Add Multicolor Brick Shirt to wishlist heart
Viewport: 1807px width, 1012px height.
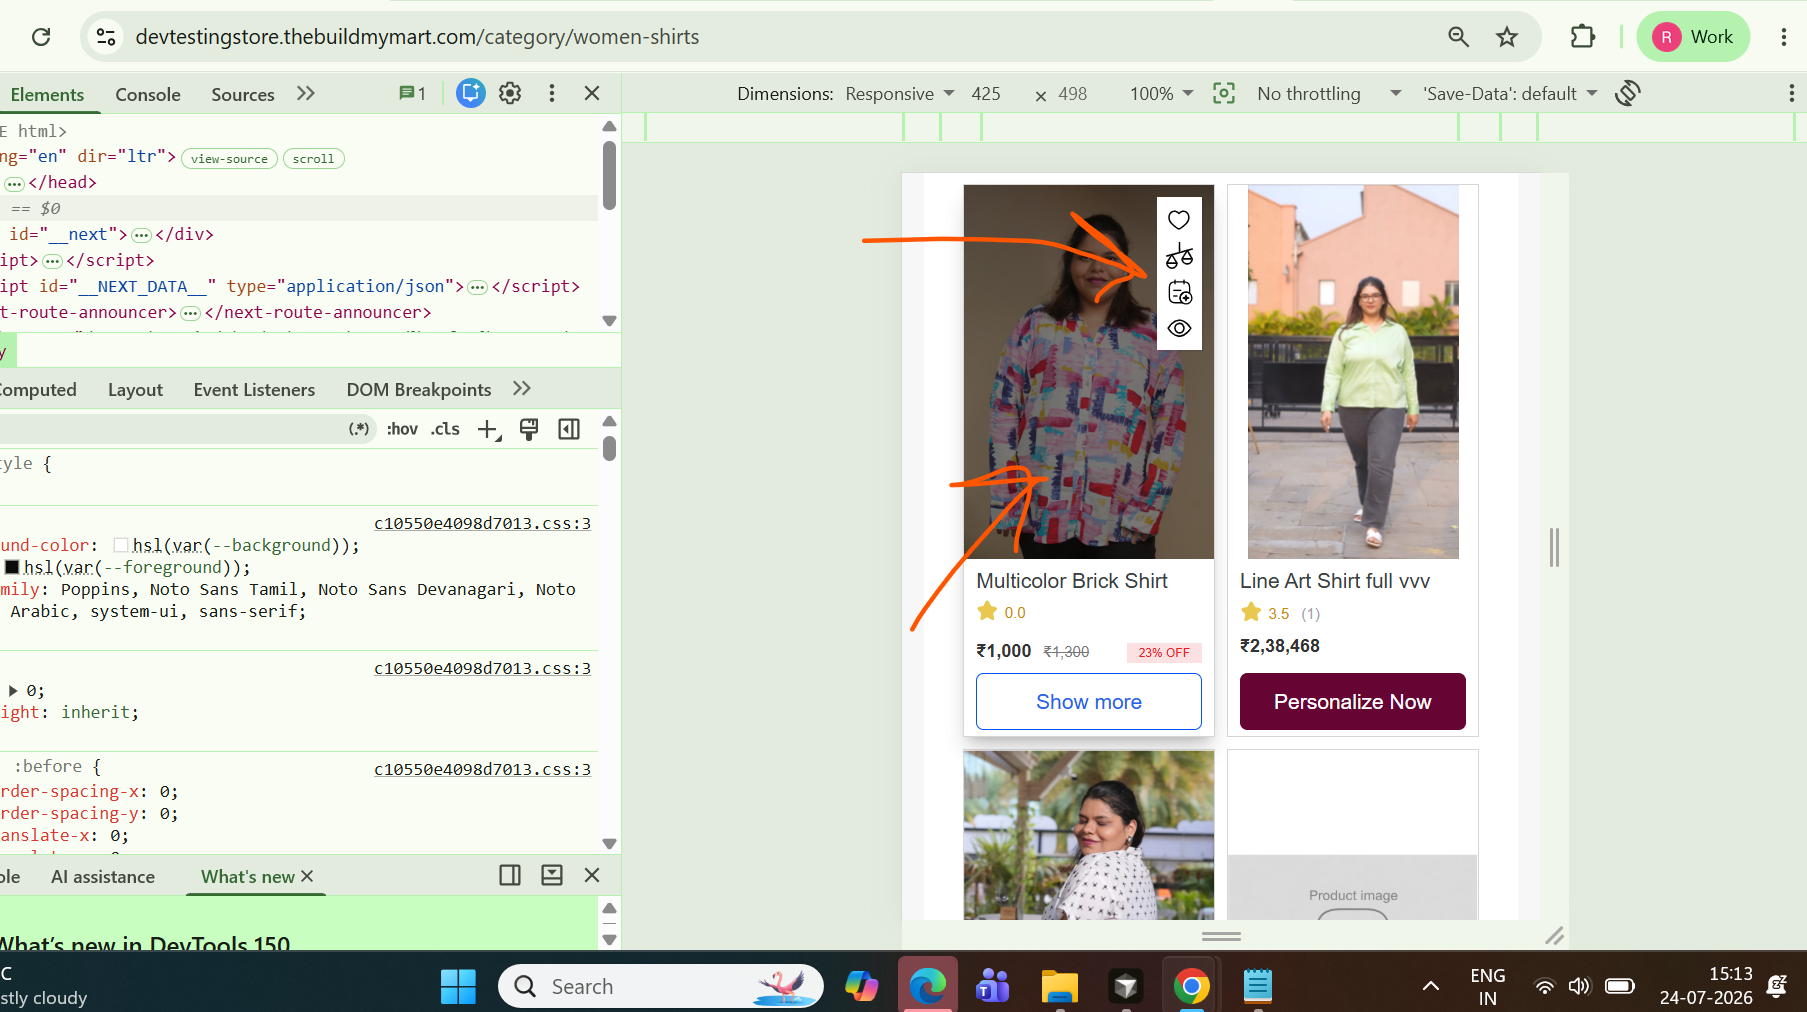point(1179,220)
